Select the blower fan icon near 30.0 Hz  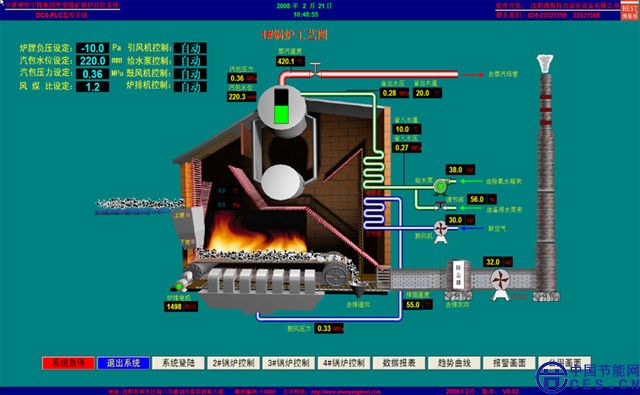[440, 231]
